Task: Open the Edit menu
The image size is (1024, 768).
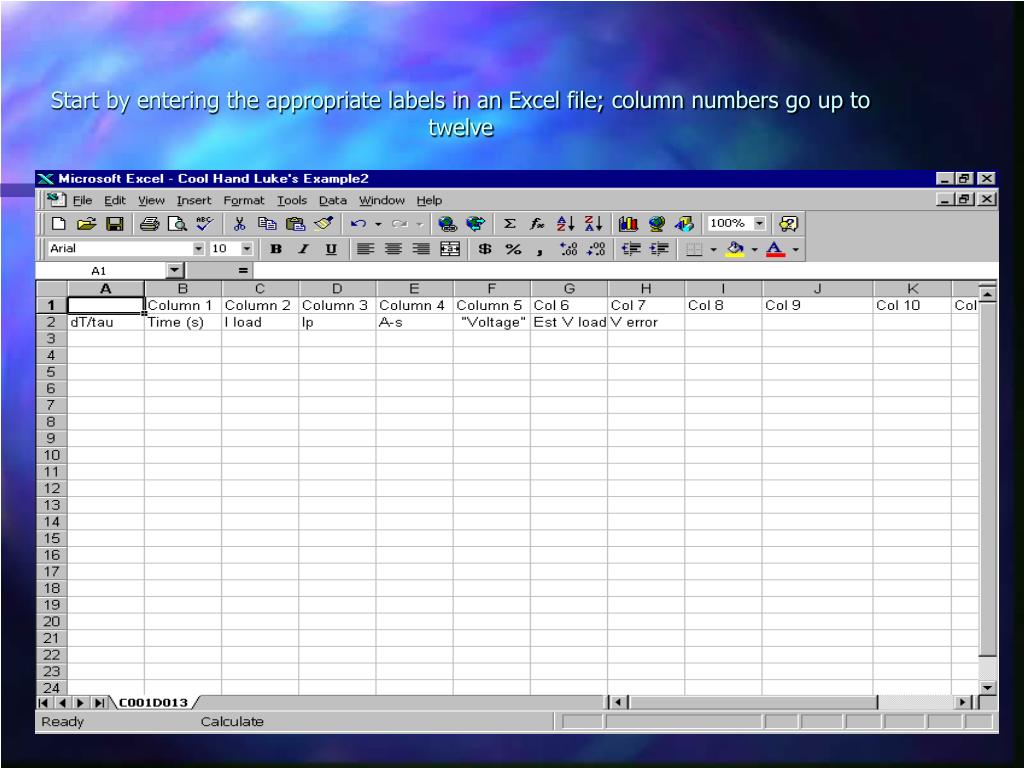Action: point(115,200)
